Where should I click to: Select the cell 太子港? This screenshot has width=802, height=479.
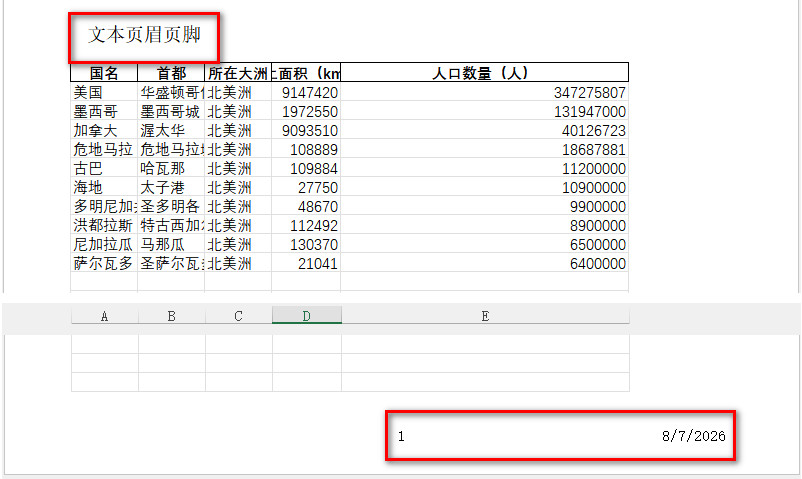tap(171, 187)
